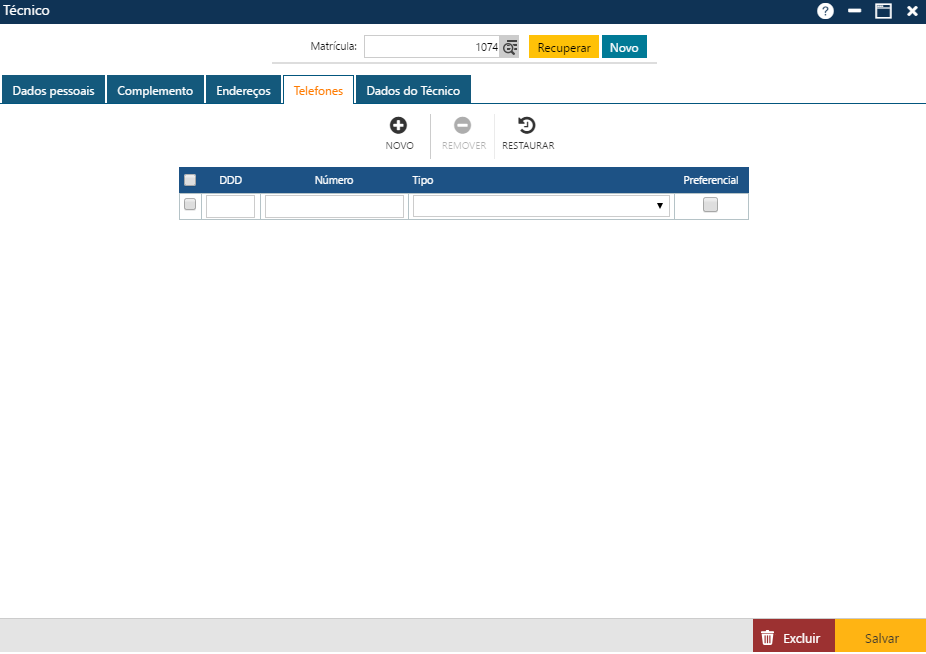The width and height of the screenshot is (926, 654).
Task: Maximize the Técnico window
Action: click(x=883, y=11)
